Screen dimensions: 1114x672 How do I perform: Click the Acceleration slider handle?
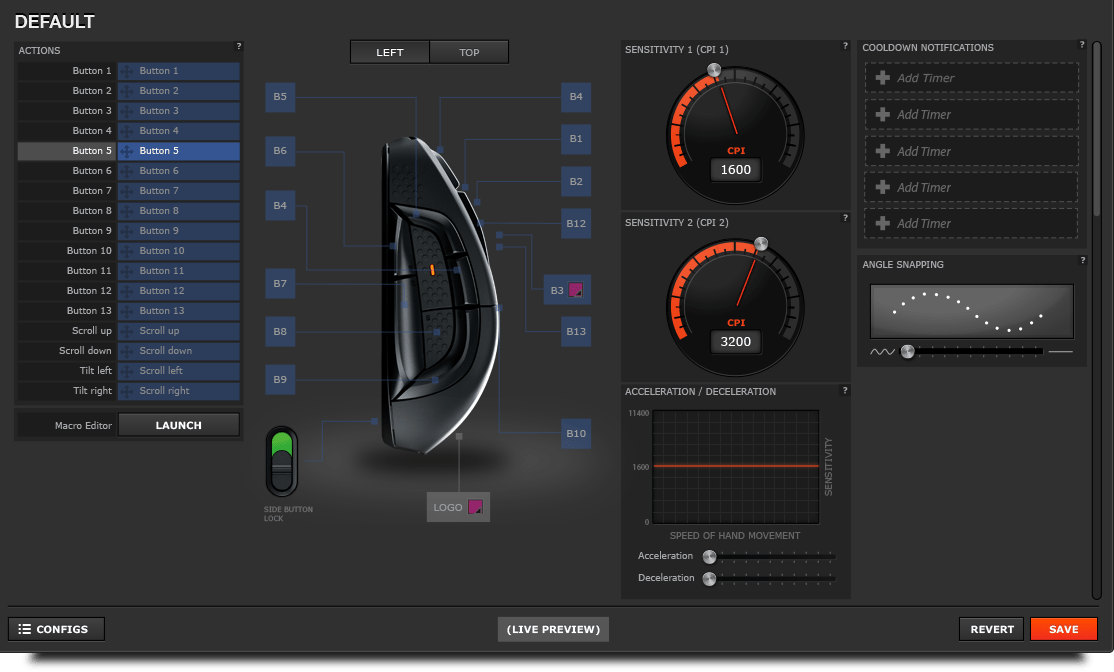[x=709, y=556]
